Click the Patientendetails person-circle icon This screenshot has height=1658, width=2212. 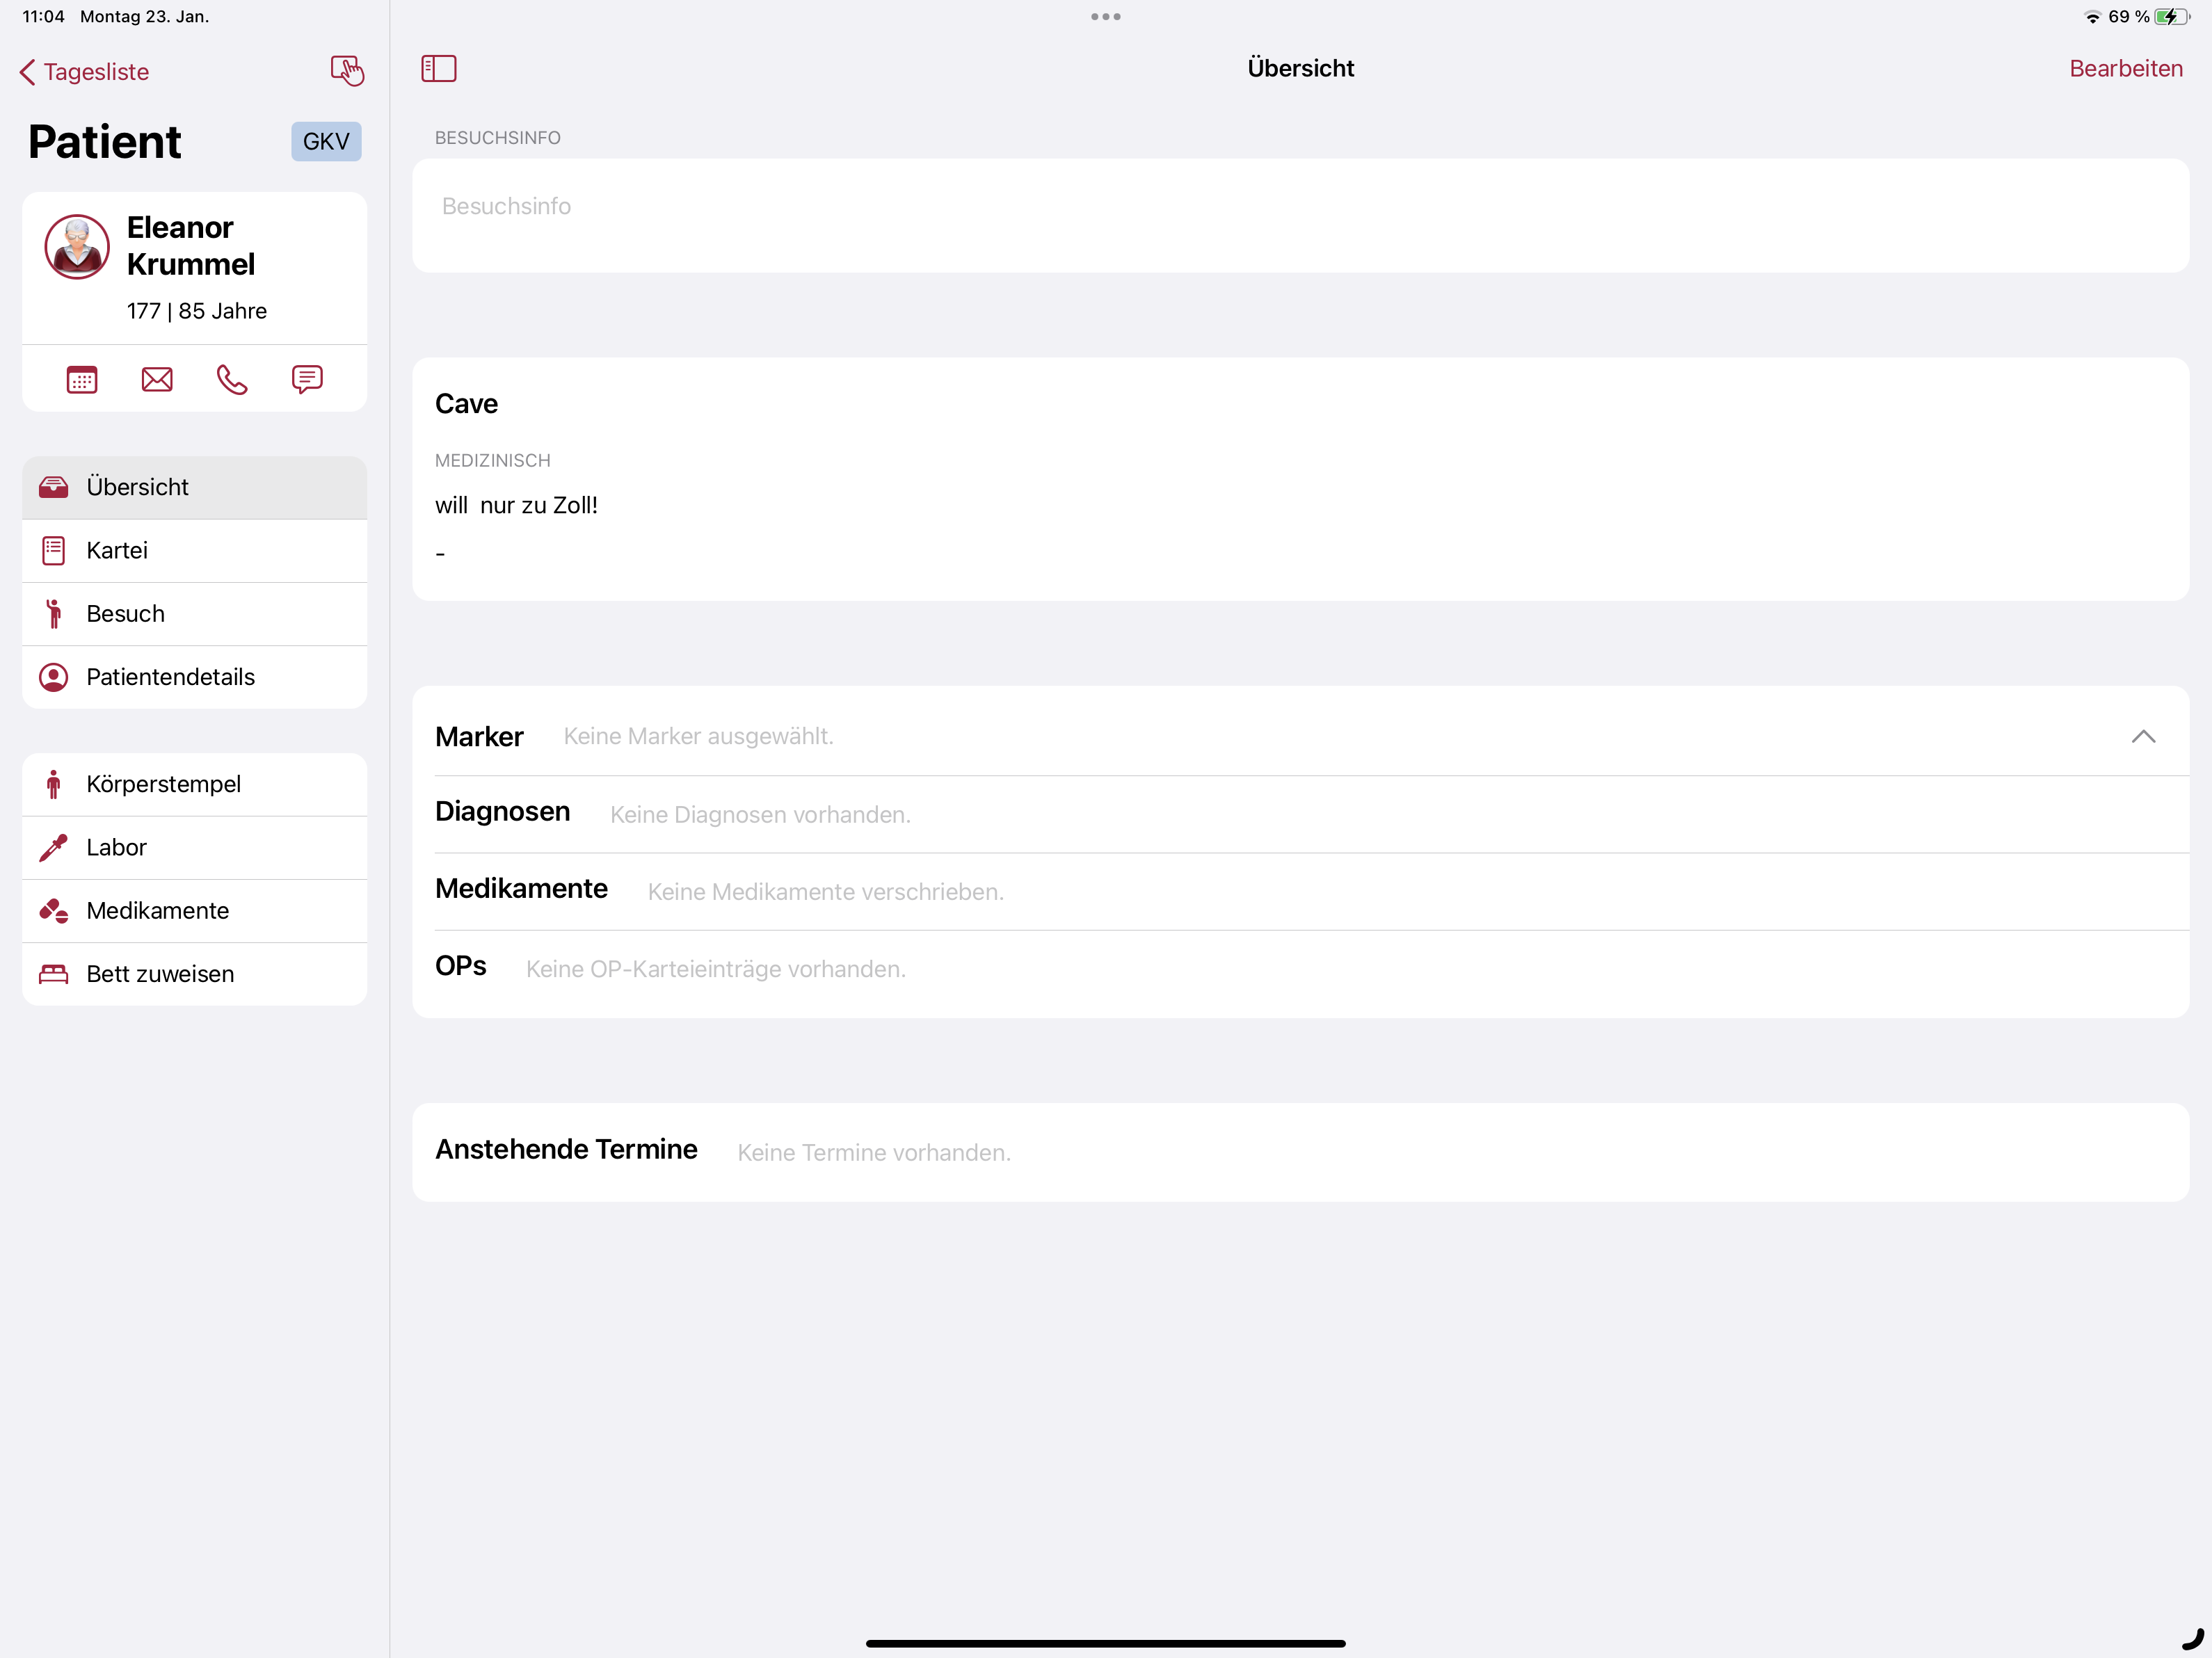[54, 677]
